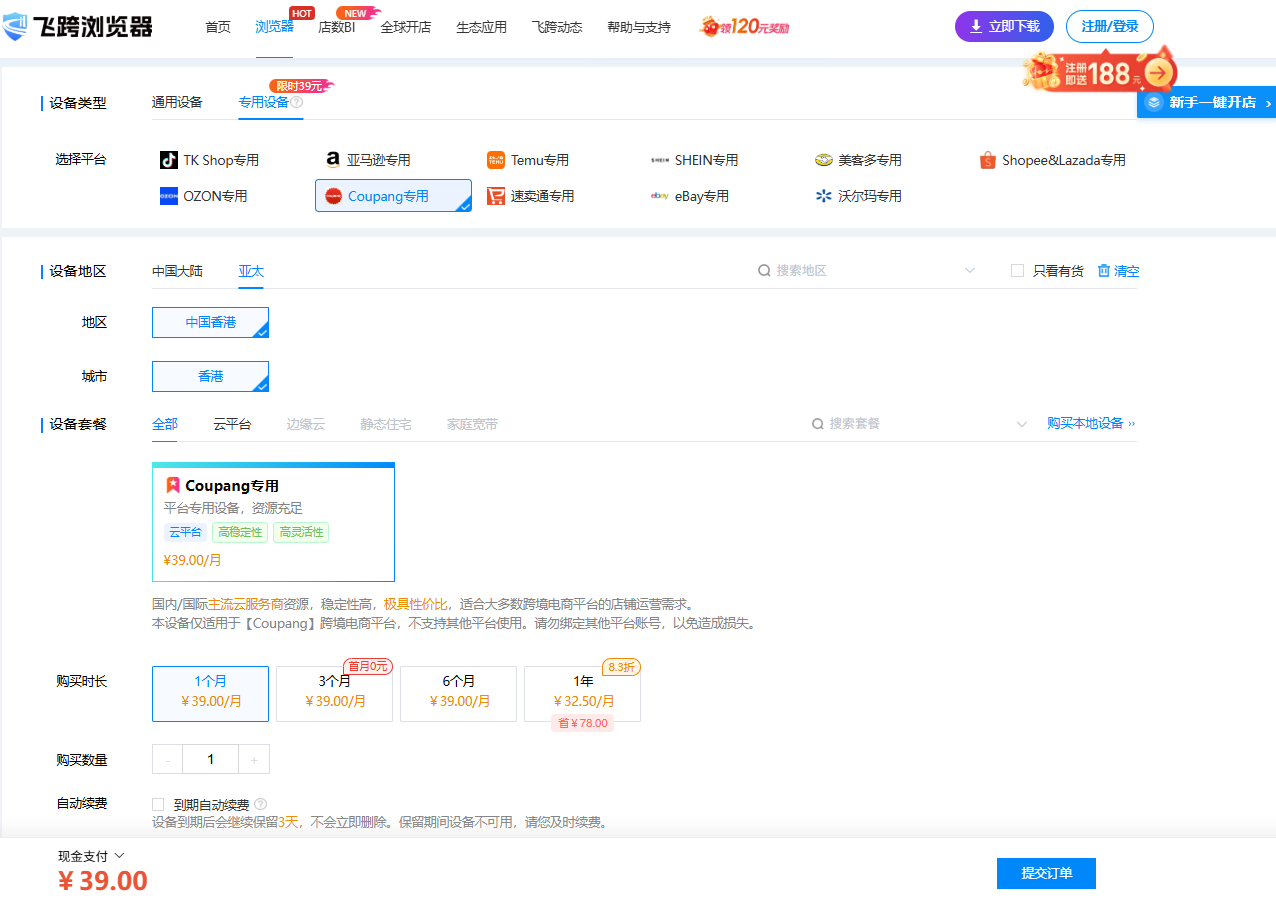The height and width of the screenshot is (903, 1276).
Task: Open 飞跨动态 in top navigation
Action: 557,27
